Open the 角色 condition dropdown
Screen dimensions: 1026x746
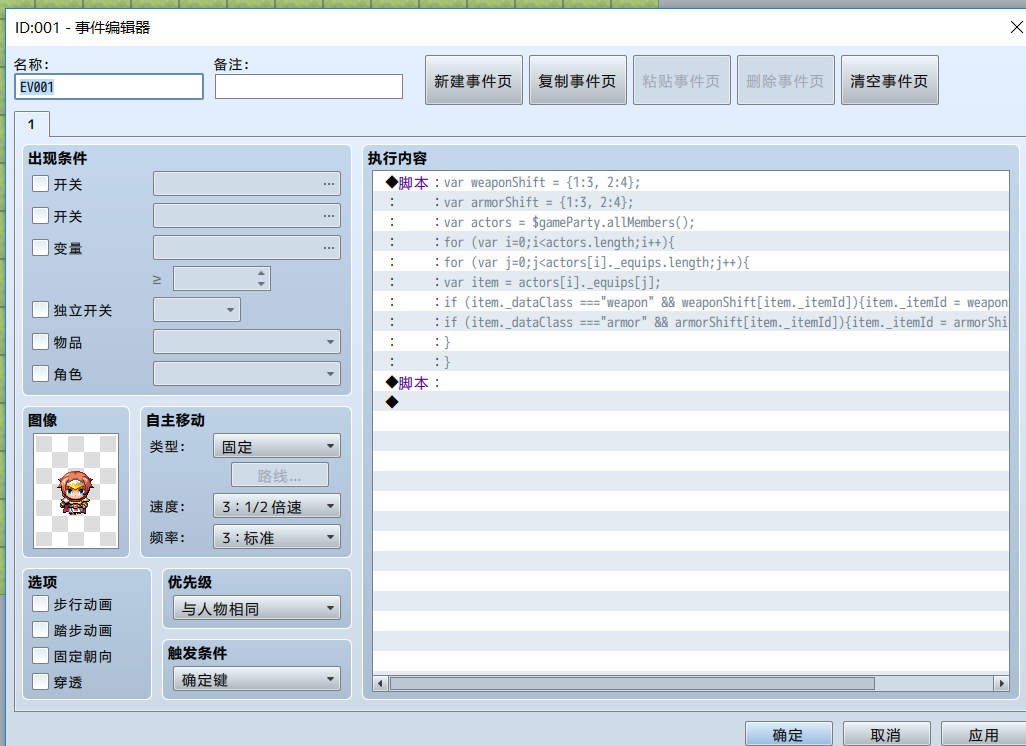pyautogui.click(x=247, y=374)
